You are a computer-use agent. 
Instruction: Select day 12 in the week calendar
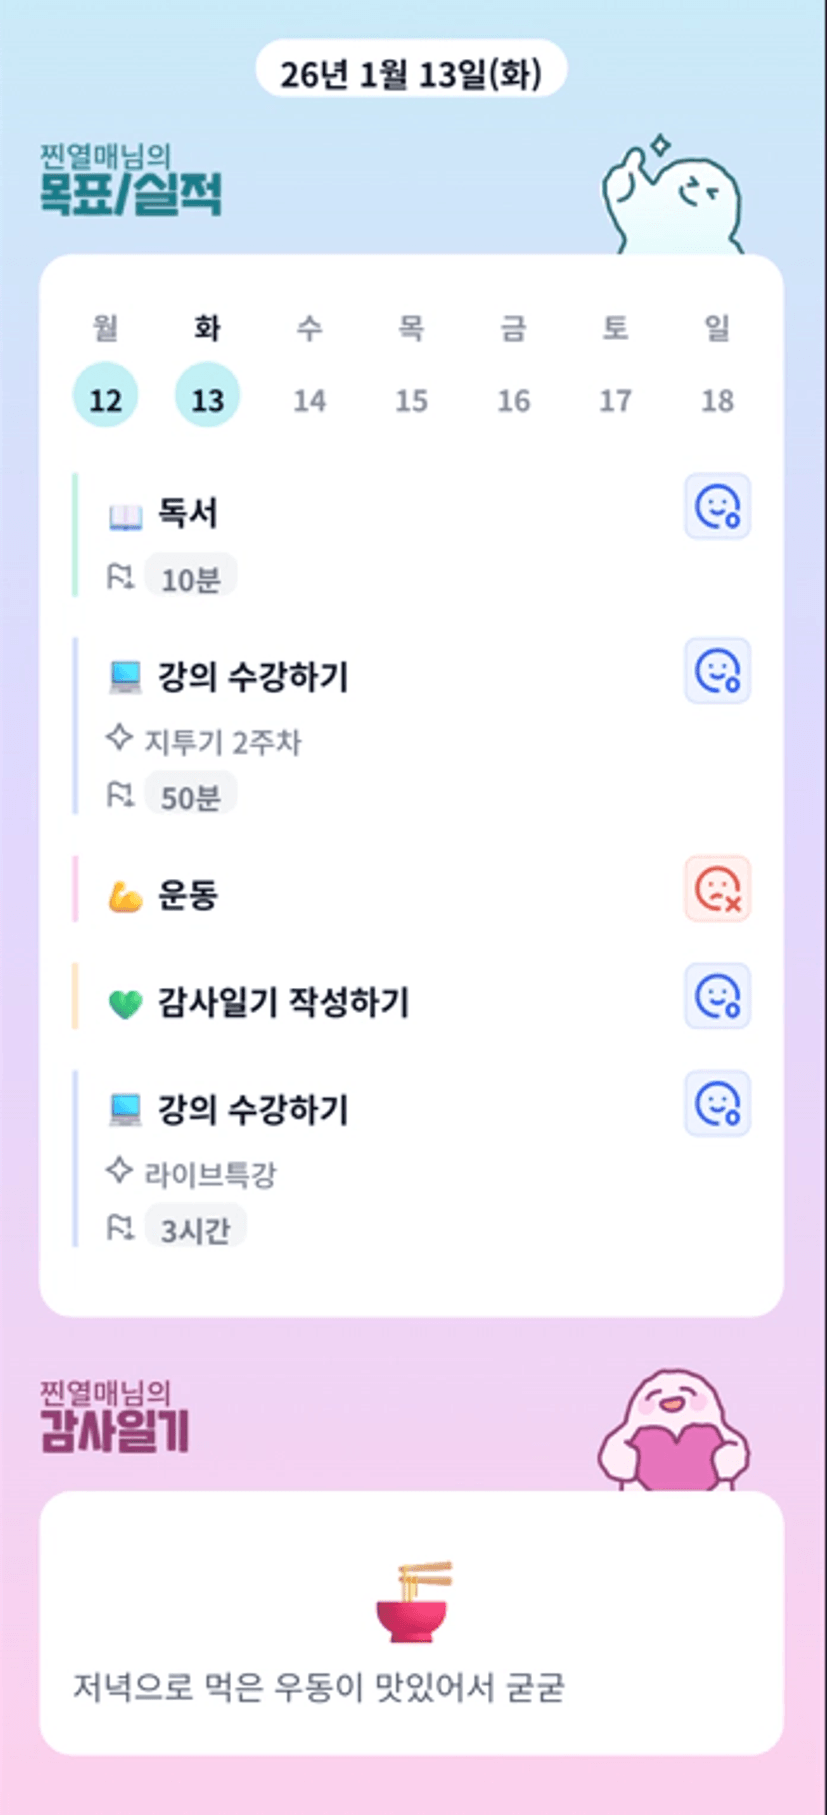pyautogui.click(x=105, y=397)
